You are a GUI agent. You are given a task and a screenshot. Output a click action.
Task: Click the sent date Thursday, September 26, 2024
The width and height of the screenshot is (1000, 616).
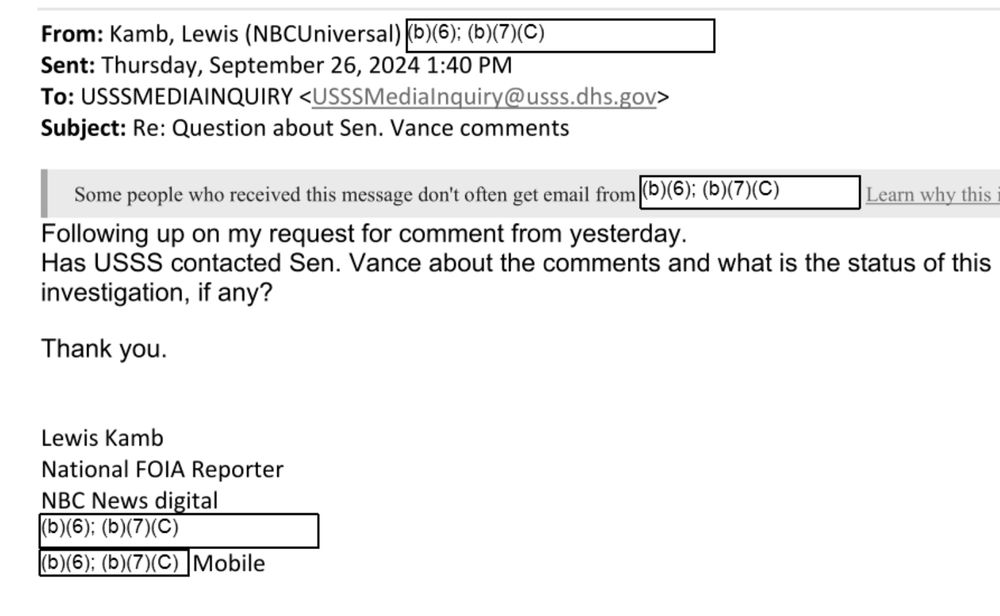pyautogui.click(x=260, y=65)
